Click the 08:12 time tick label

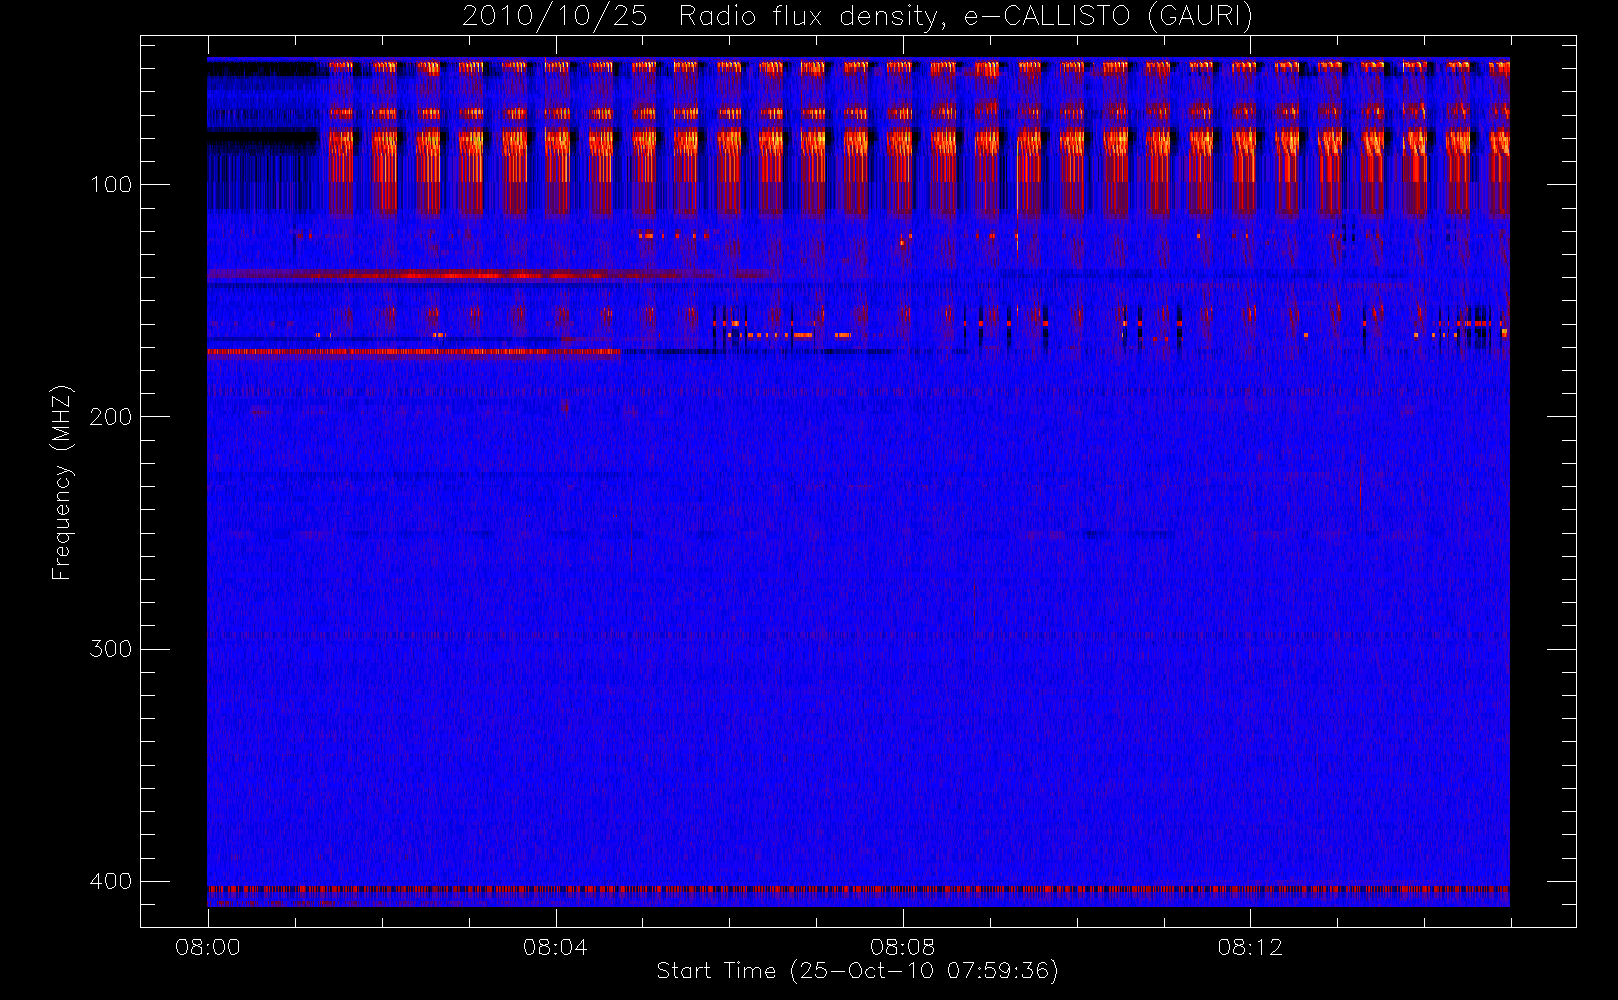click(1249, 948)
